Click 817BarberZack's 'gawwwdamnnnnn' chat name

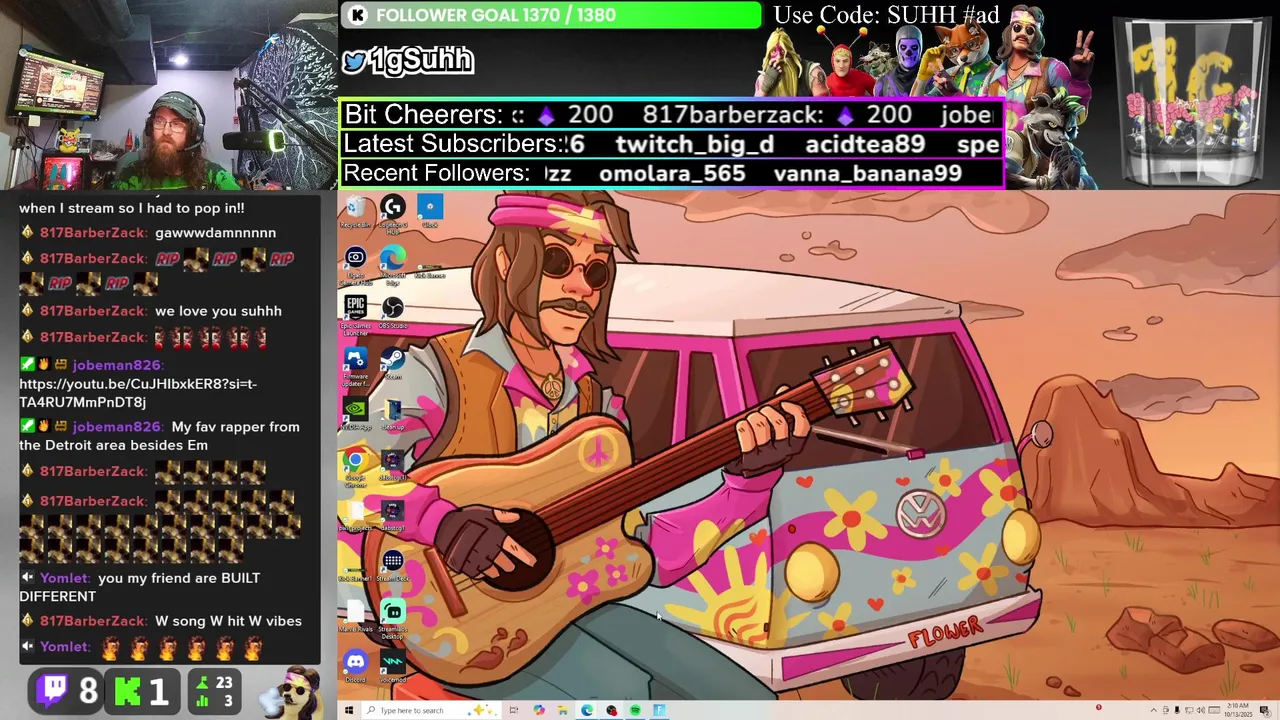coord(93,233)
